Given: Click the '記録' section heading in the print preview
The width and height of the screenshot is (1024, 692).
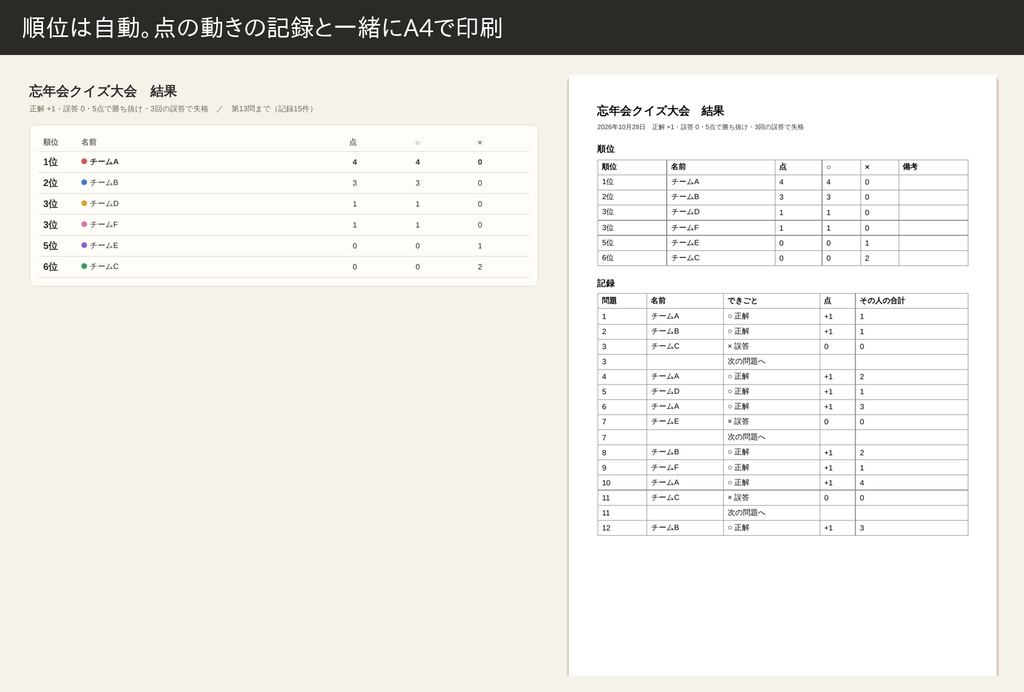Looking at the screenshot, I should pos(605,283).
